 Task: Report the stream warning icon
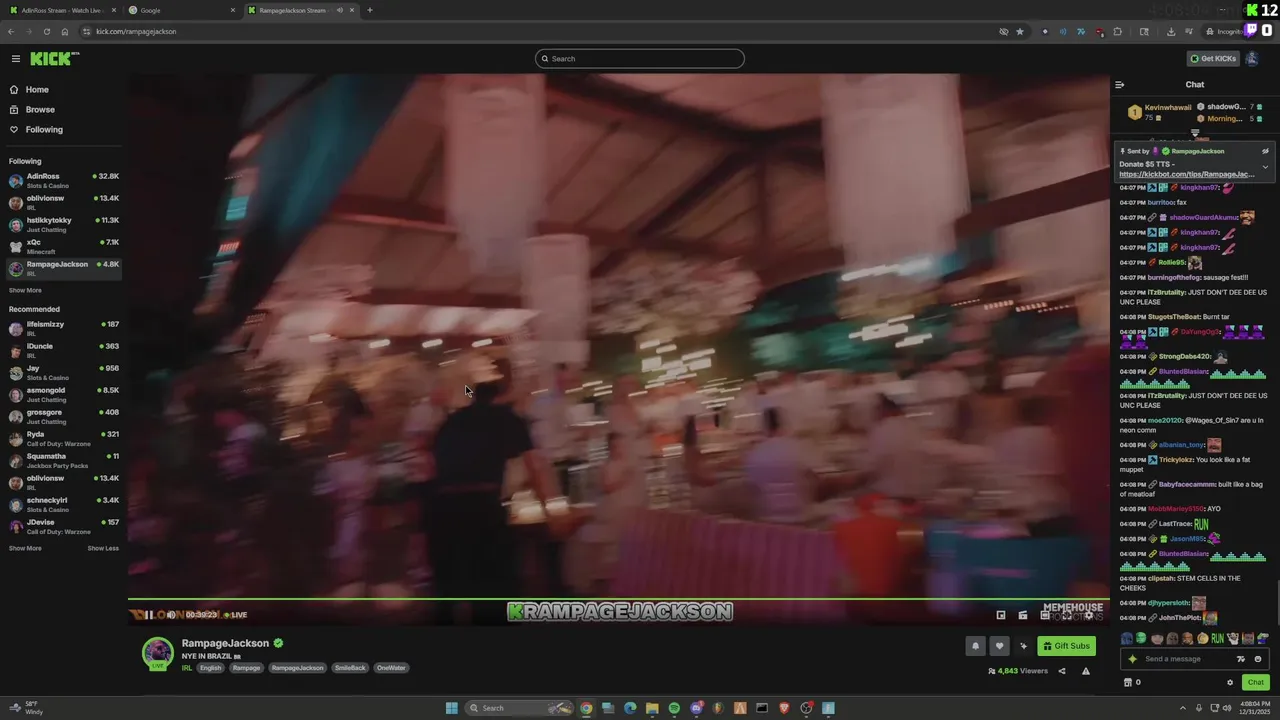1086,671
